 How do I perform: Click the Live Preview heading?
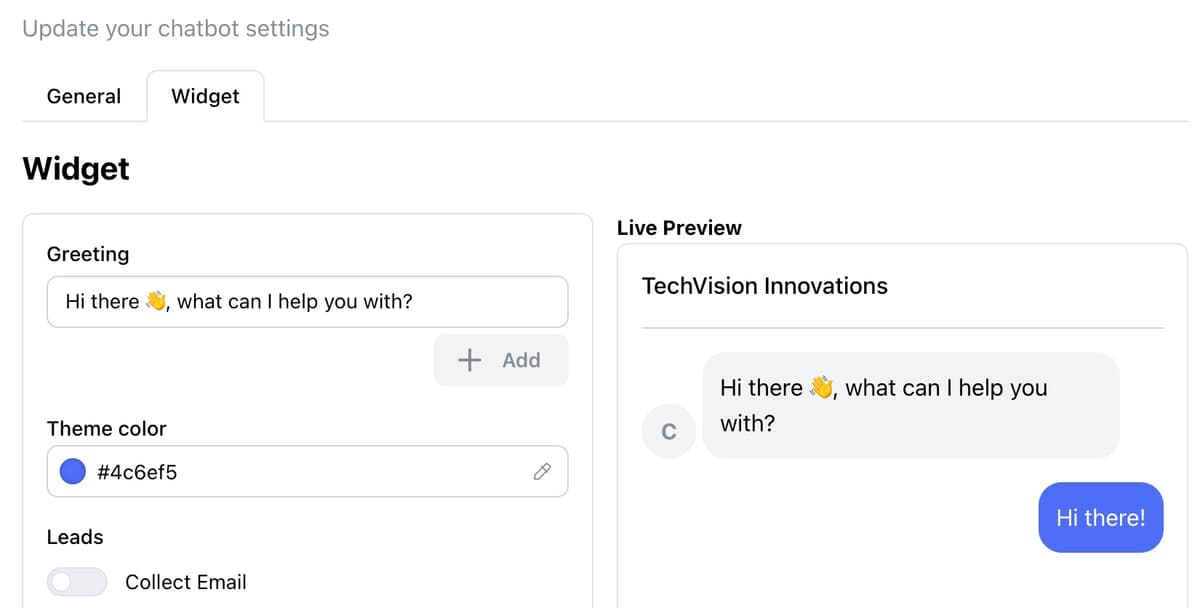coord(679,228)
